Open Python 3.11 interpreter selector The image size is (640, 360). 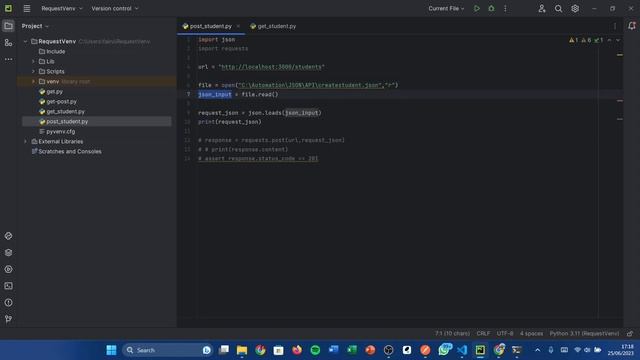584,333
